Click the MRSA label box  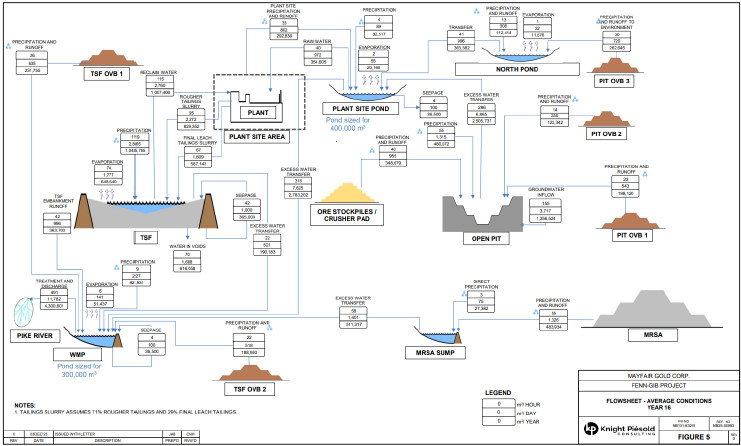pos(653,334)
